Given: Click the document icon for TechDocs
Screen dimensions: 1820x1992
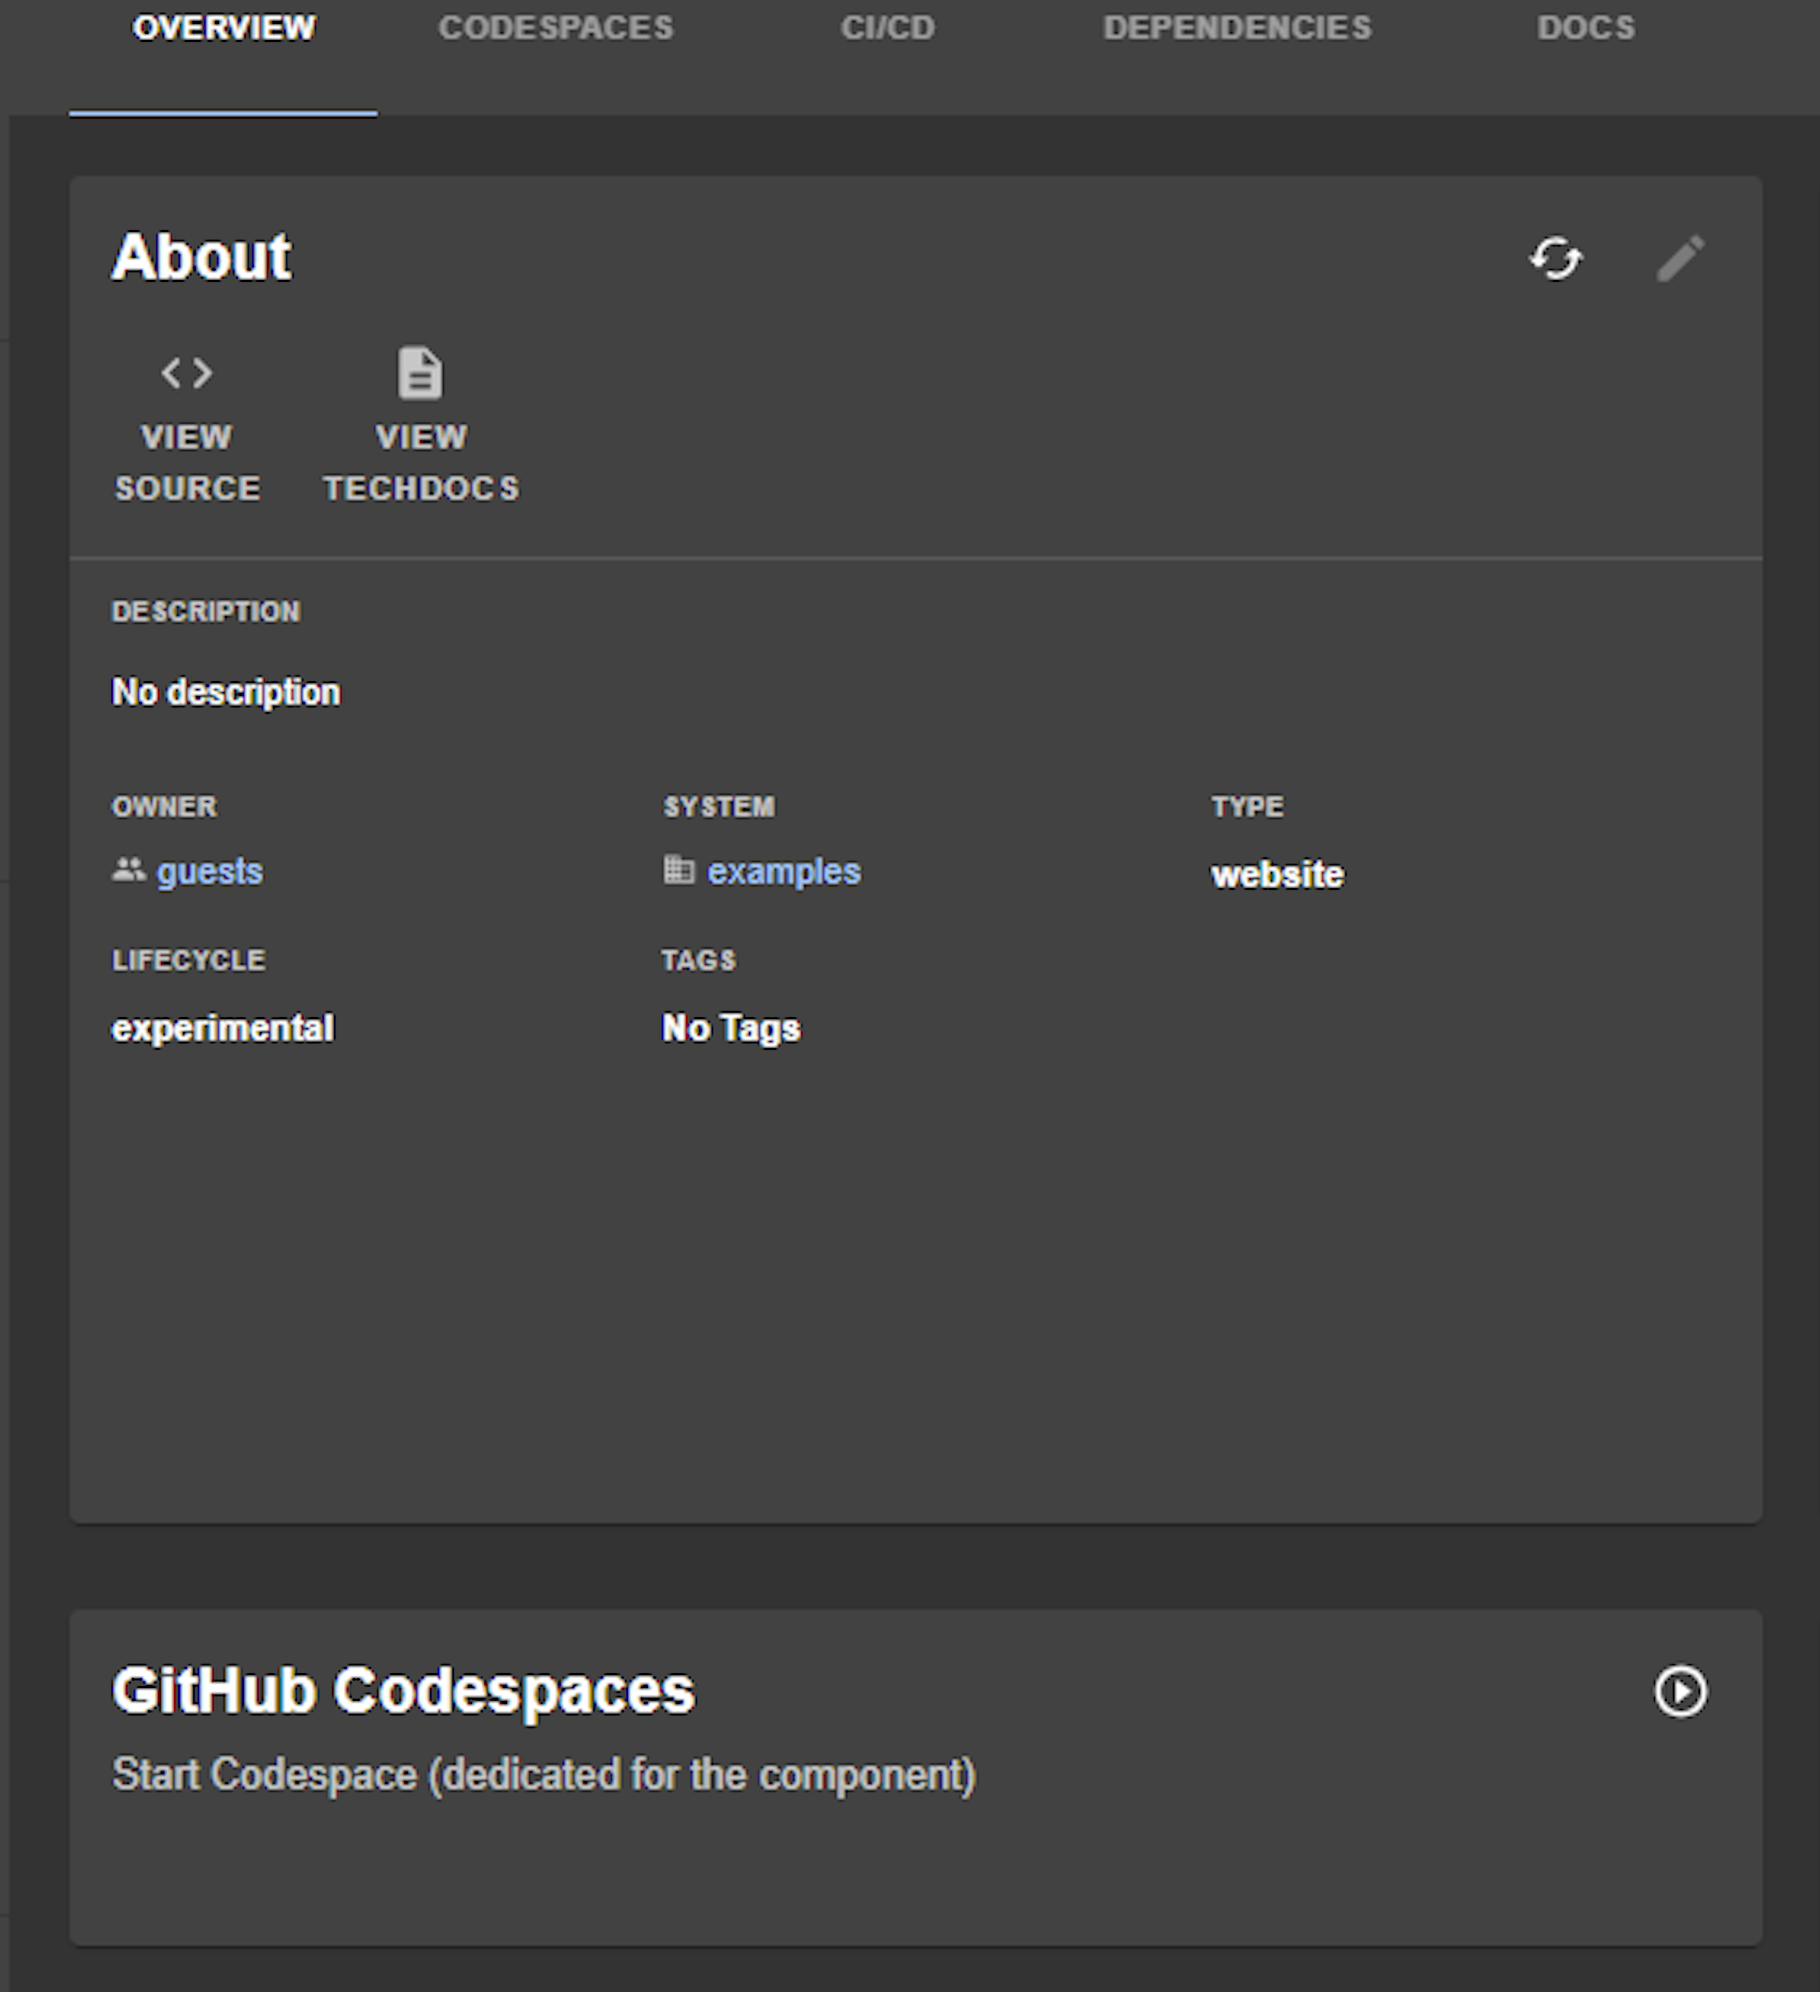Looking at the screenshot, I should coord(420,373).
